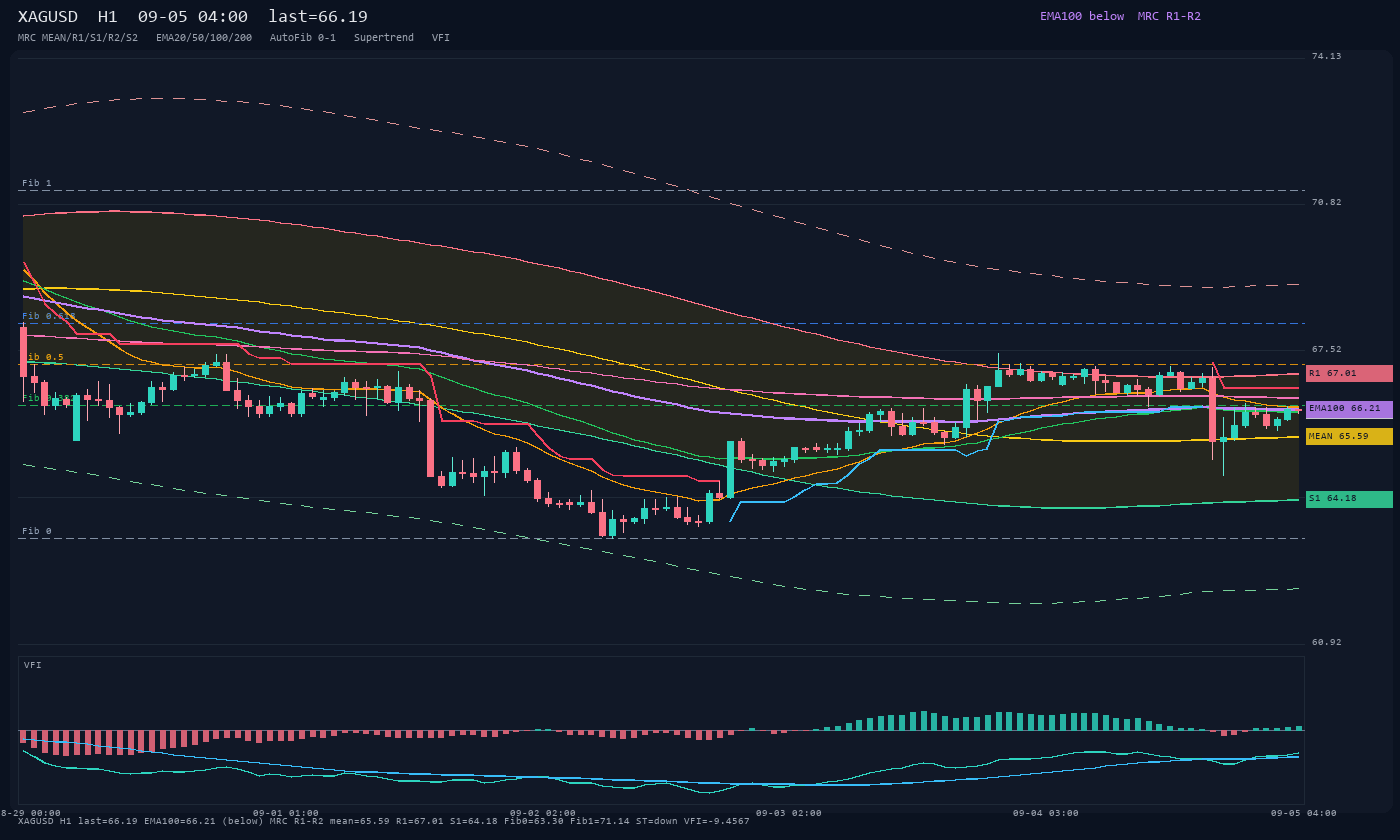The height and width of the screenshot is (840, 1400).
Task: Select the 'Fib 1' level label
Action: [37, 184]
